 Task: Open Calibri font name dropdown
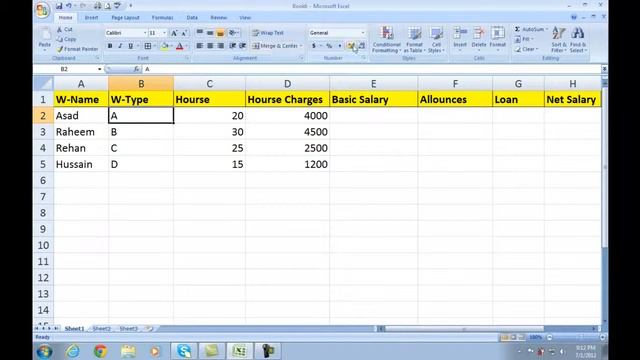point(144,33)
